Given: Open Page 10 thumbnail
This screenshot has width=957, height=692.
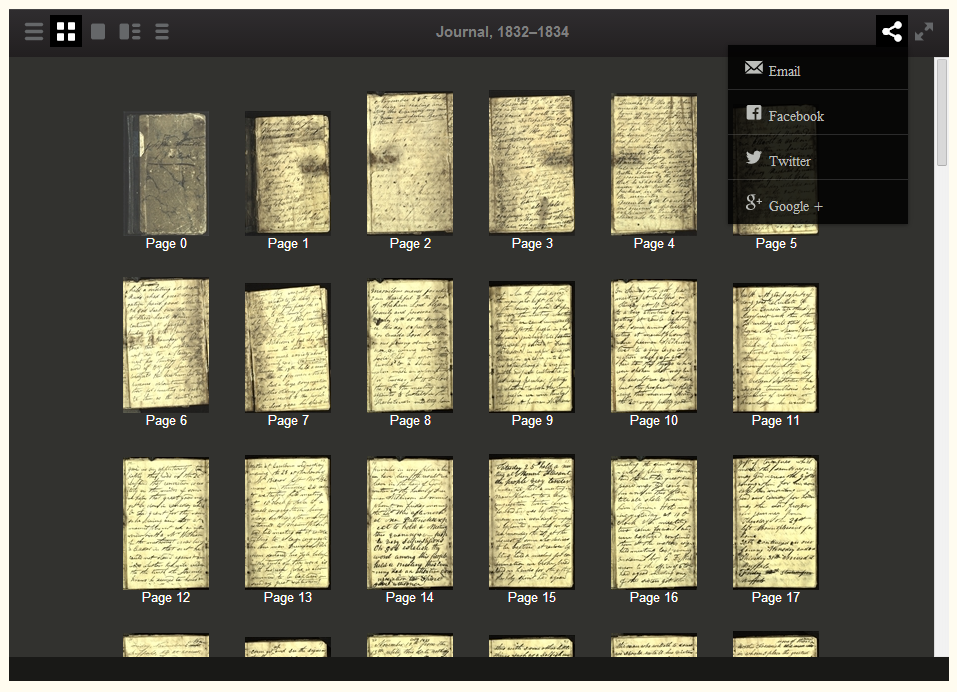Looking at the screenshot, I should 654,346.
